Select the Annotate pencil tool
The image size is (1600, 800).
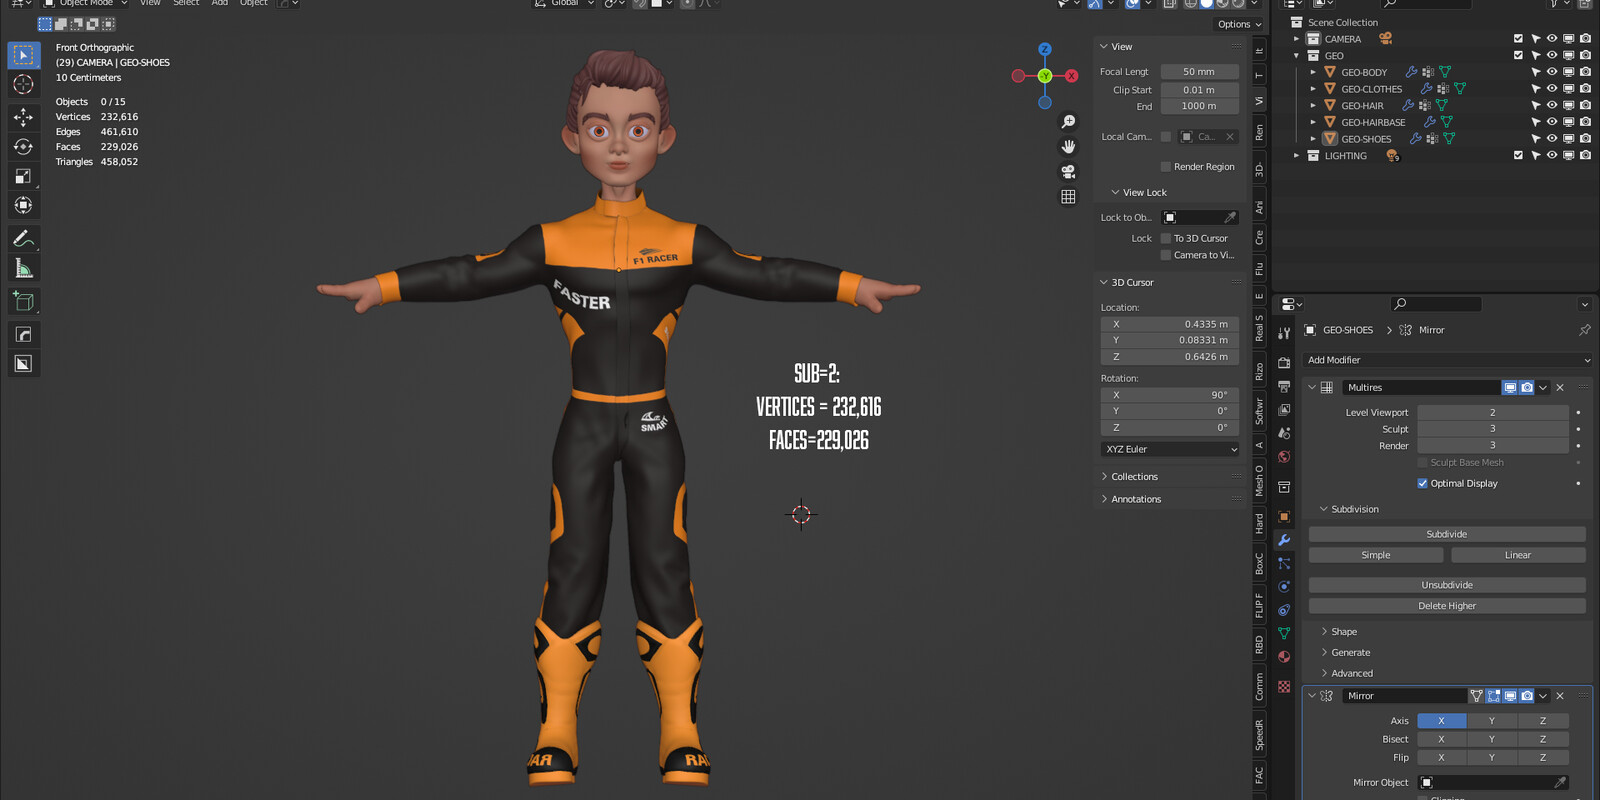24,239
